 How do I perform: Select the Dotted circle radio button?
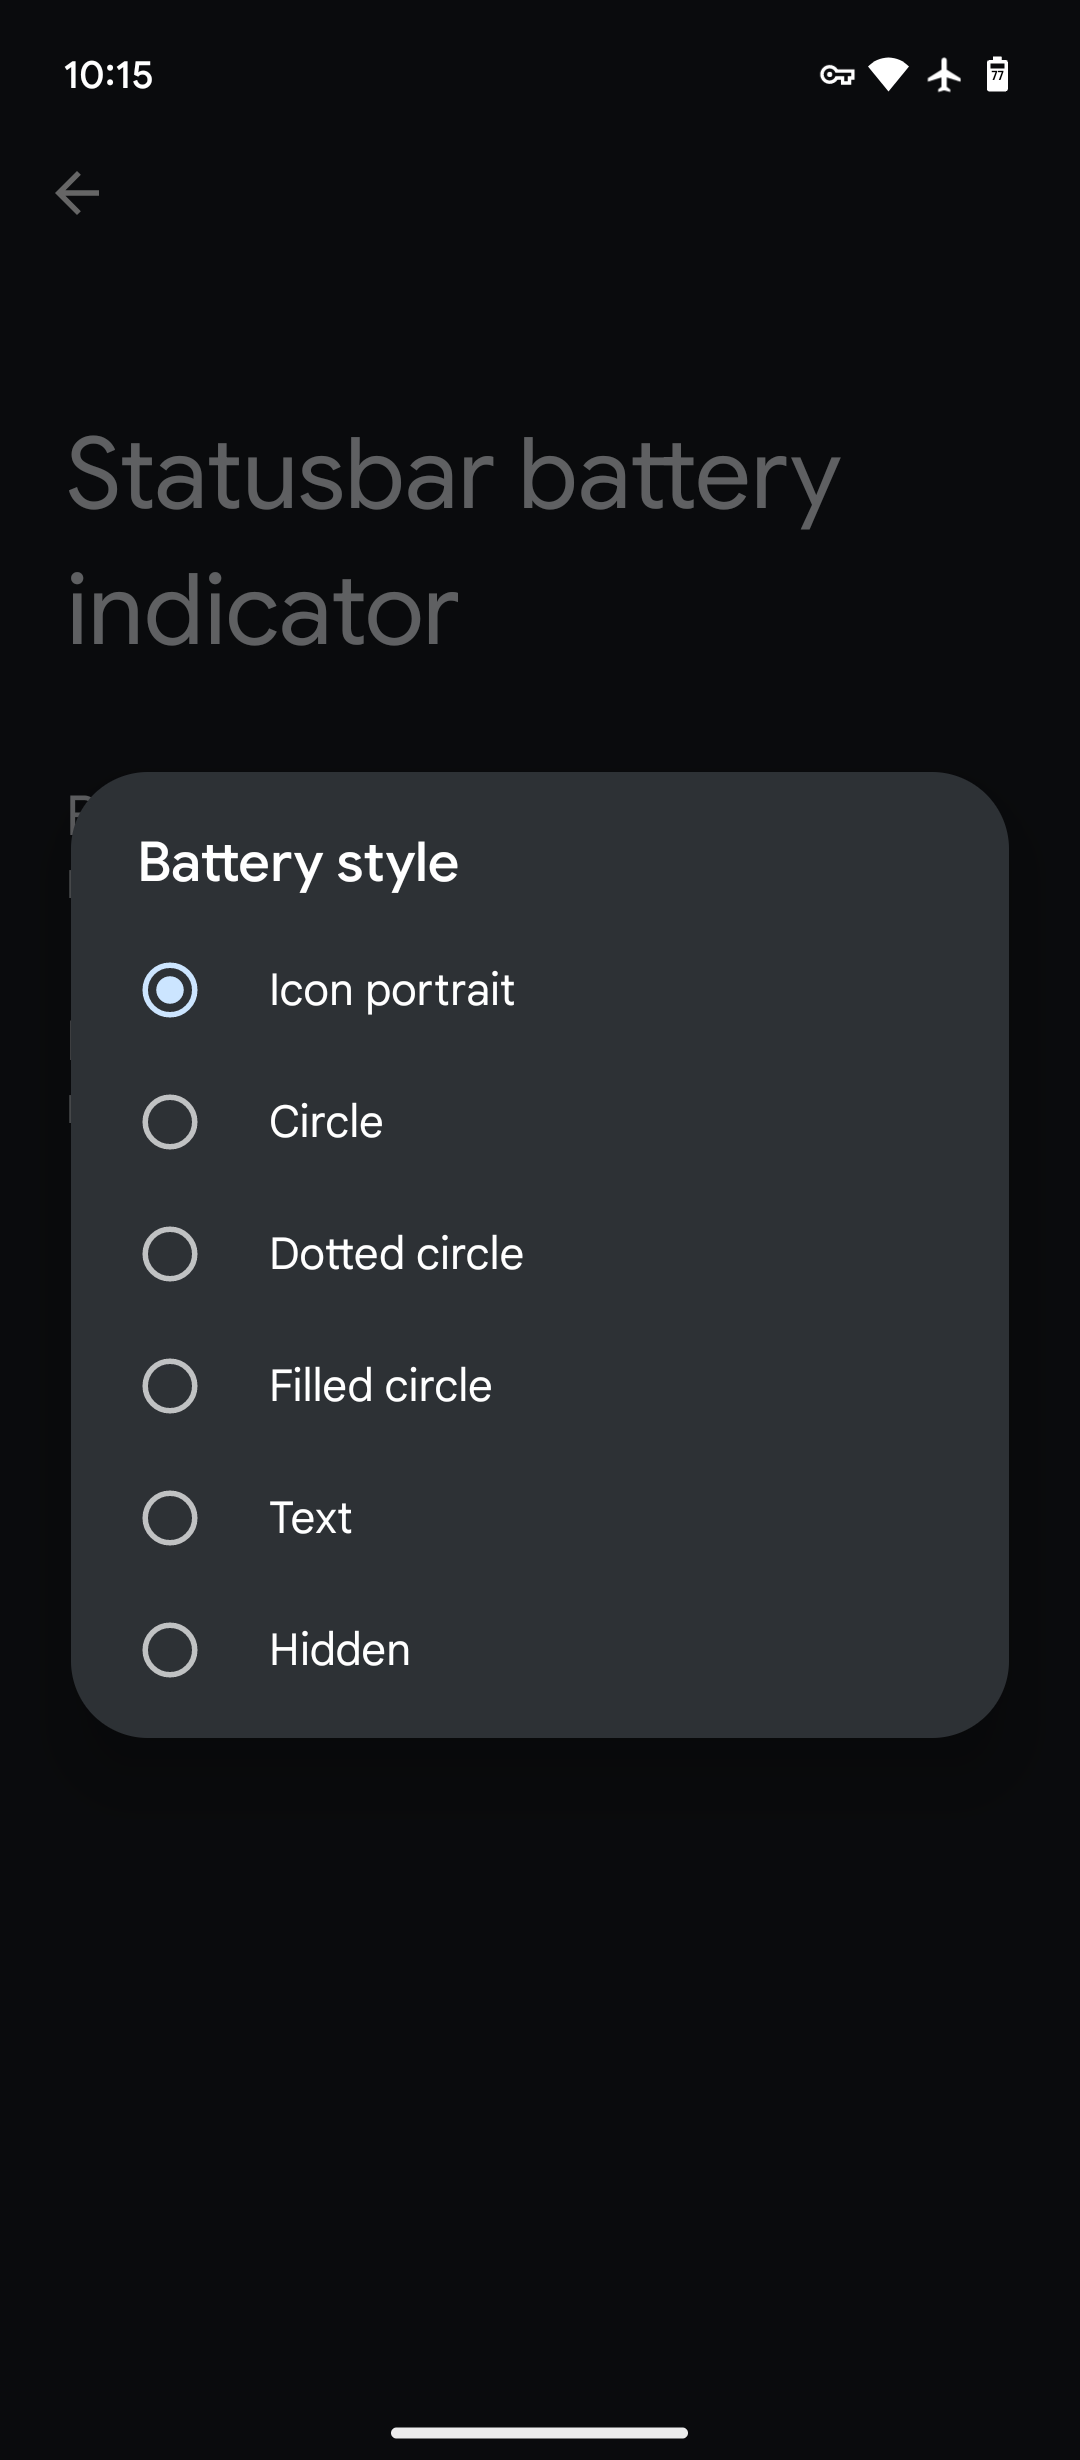pos(170,1254)
